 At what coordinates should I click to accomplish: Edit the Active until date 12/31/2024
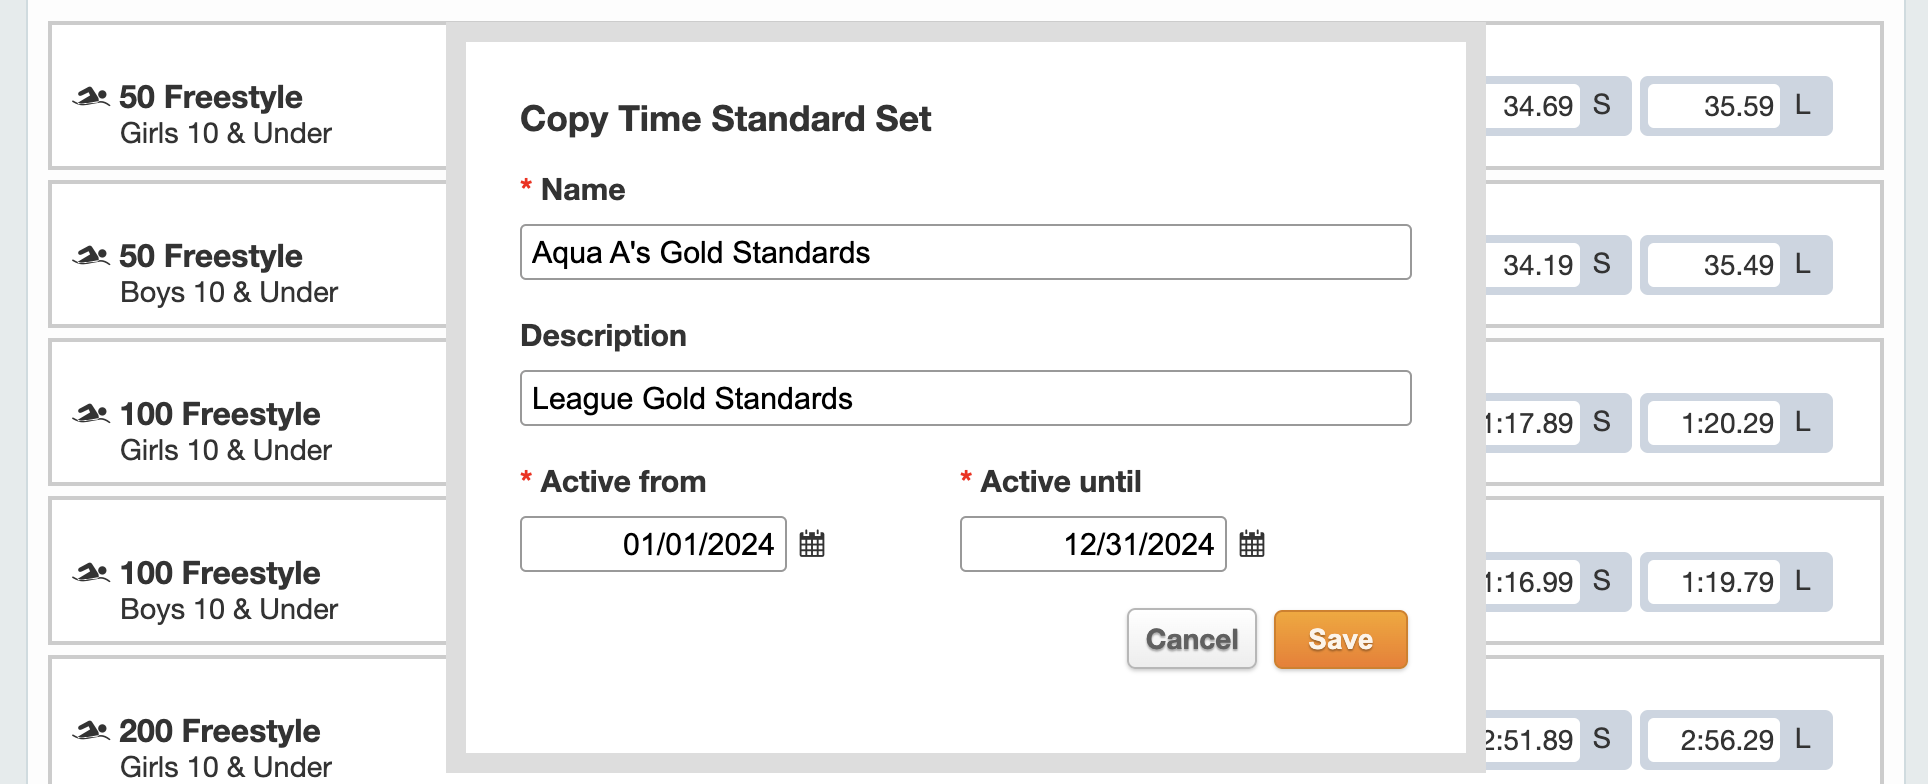(x=1093, y=544)
